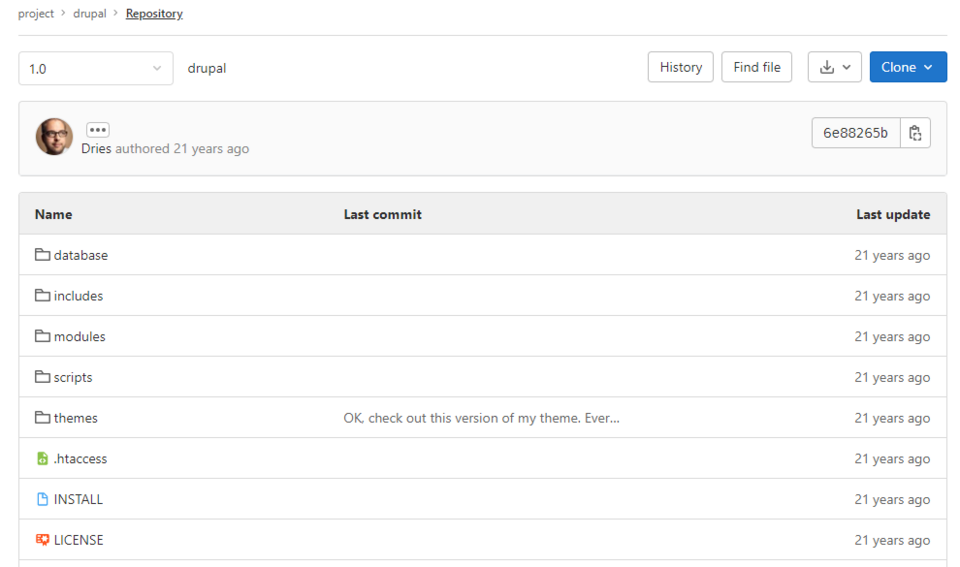Open the scripts folder
The width and height of the screenshot is (960, 567).
(73, 377)
